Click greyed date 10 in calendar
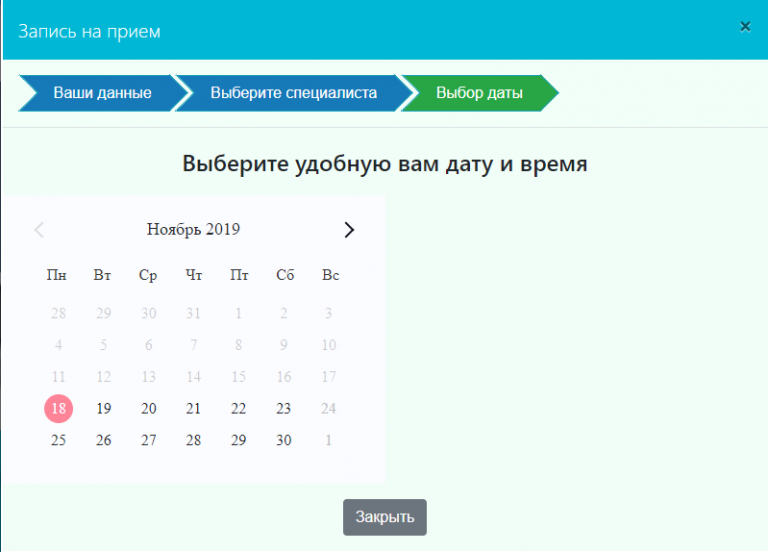The image size is (768, 552). pos(329,345)
